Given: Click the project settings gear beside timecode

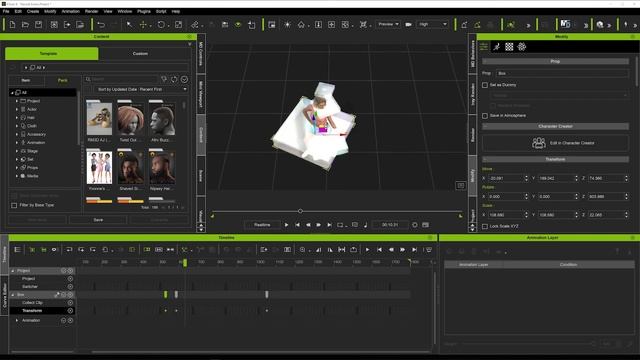Looking at the screenshot, I should (x=415, y=225).
